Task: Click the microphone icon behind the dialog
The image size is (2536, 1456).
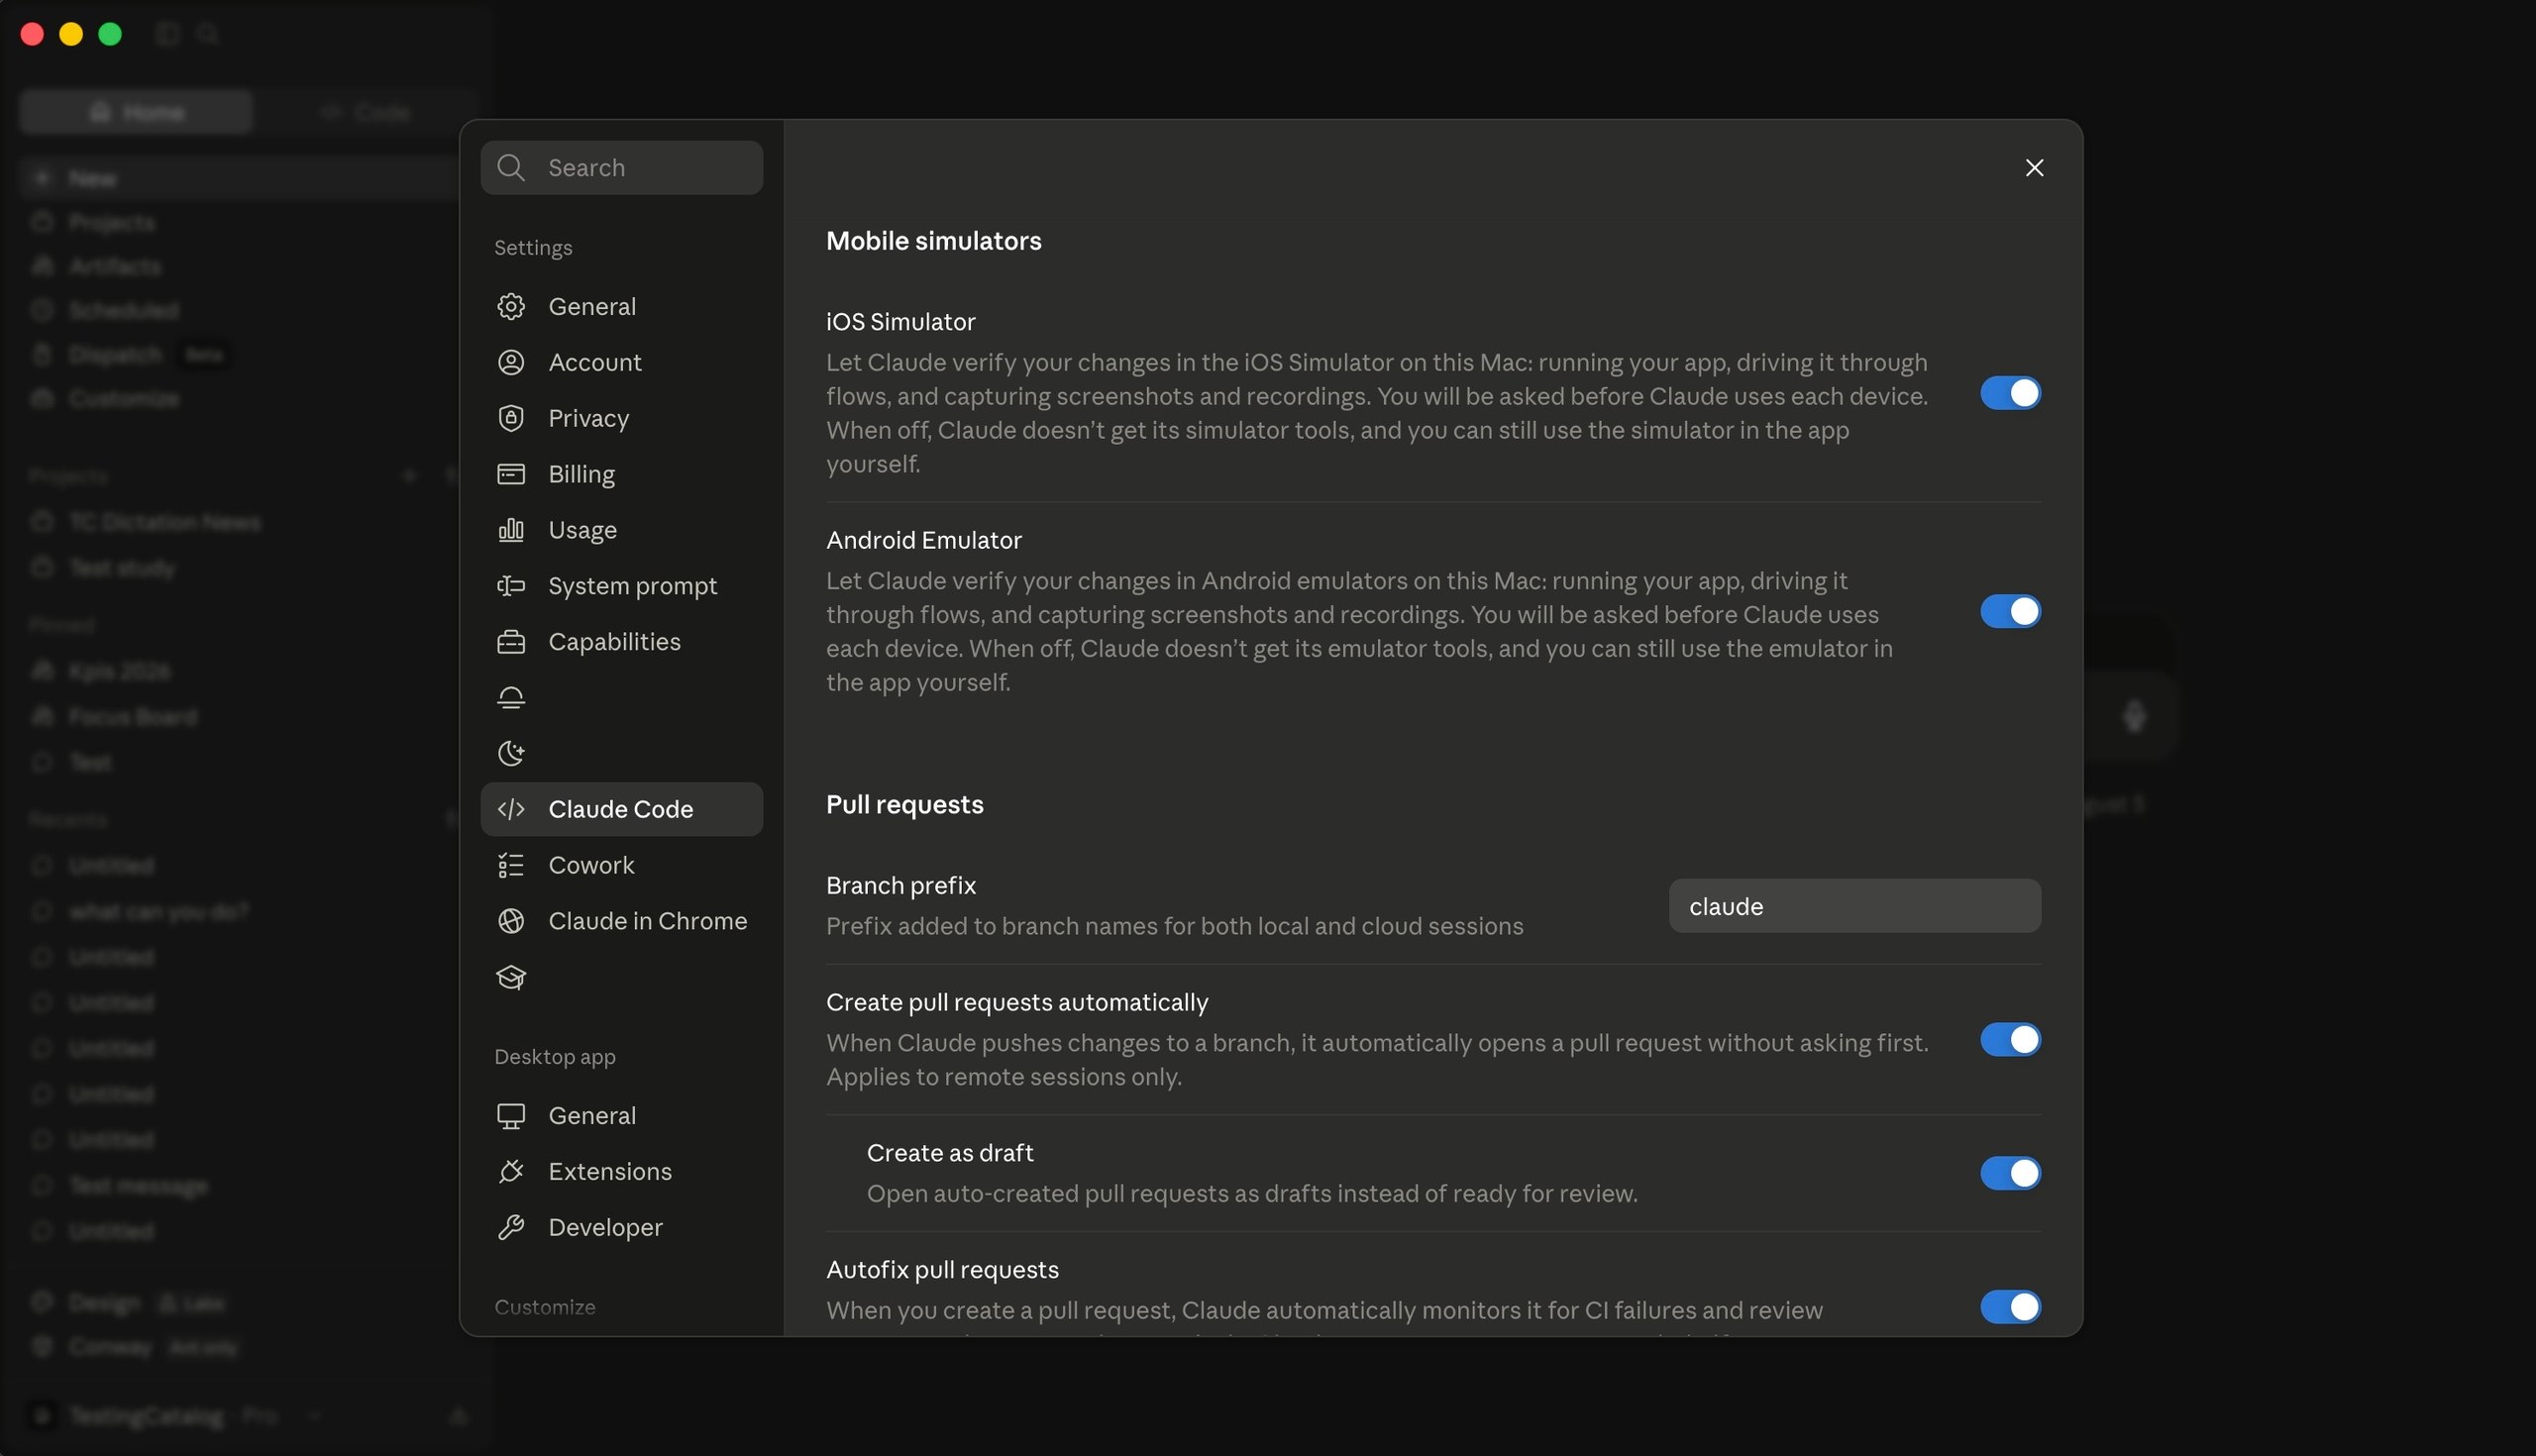Action: coord(2134,716)
